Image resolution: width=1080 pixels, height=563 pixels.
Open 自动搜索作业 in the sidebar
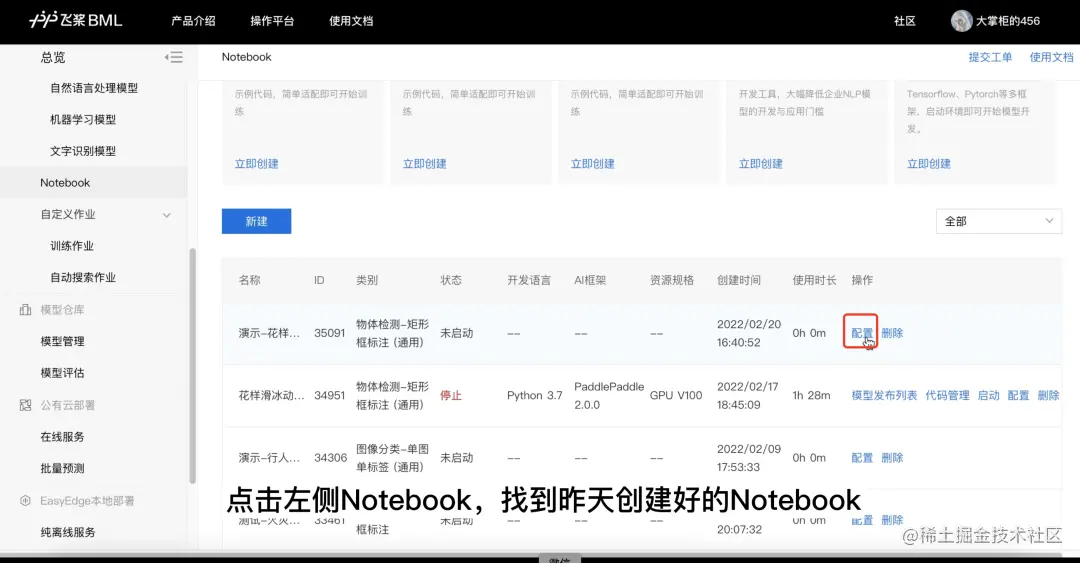pos(83,278)
